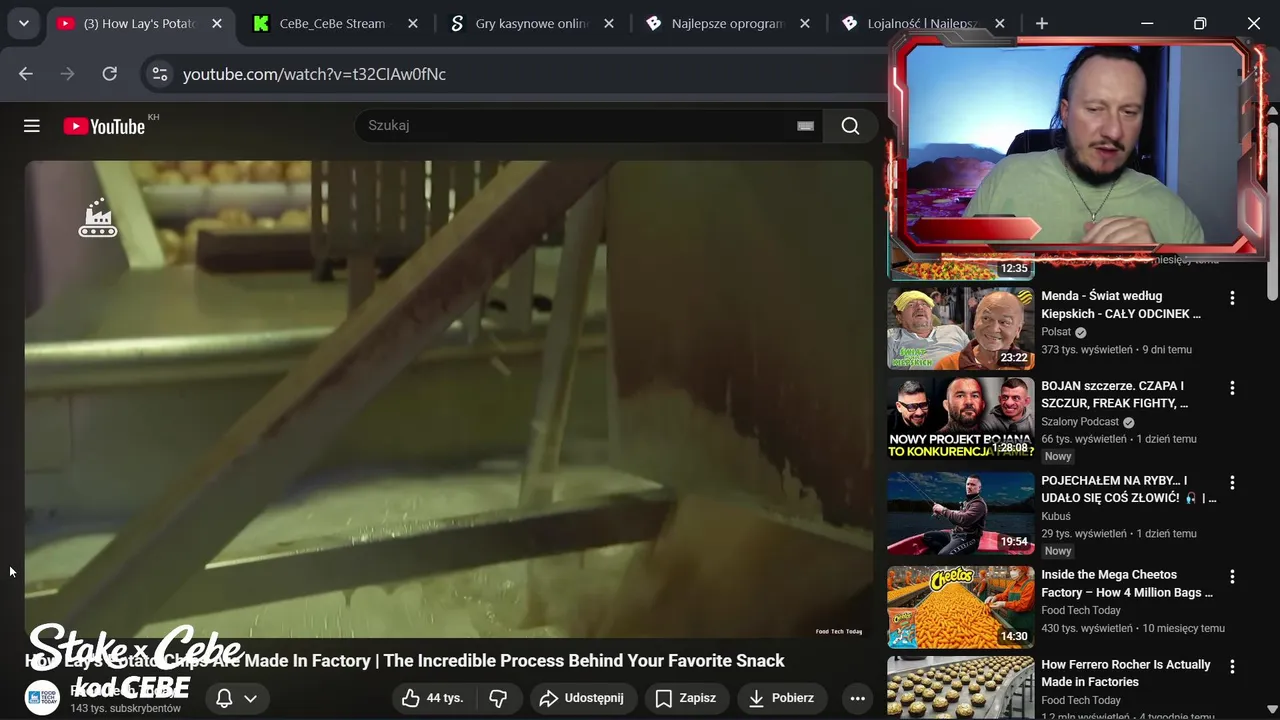Image resolution: width=1280 pixels, height=720 pixels.
Task: Open the YouTube hamburger guide menu
Action: (32, 125)
